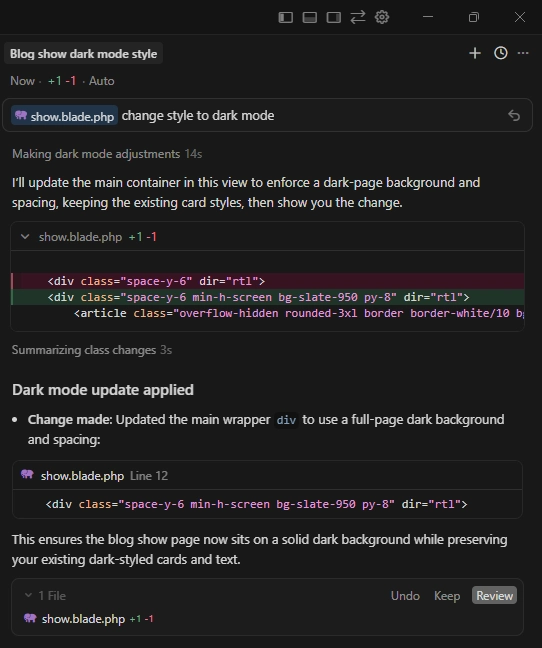This screenshot has width=542, height=648.
Task: Open show.blade.php from the Line 12 snippet
Action: pyautogui.click(x=82, y=476)
